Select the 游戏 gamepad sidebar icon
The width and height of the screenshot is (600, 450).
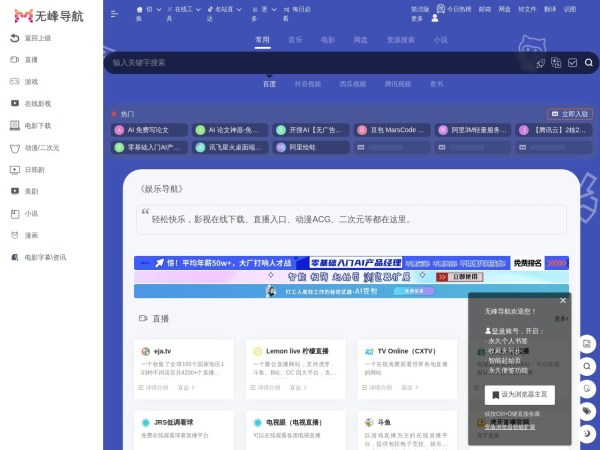(x=13, y=81)
